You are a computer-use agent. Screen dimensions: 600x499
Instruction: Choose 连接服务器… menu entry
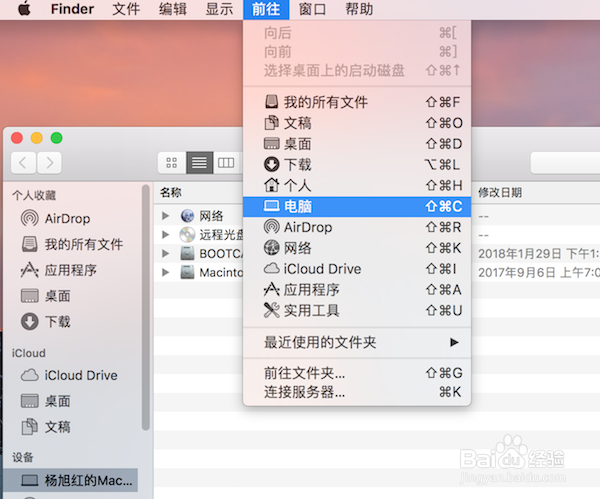[x=357, y=392]
